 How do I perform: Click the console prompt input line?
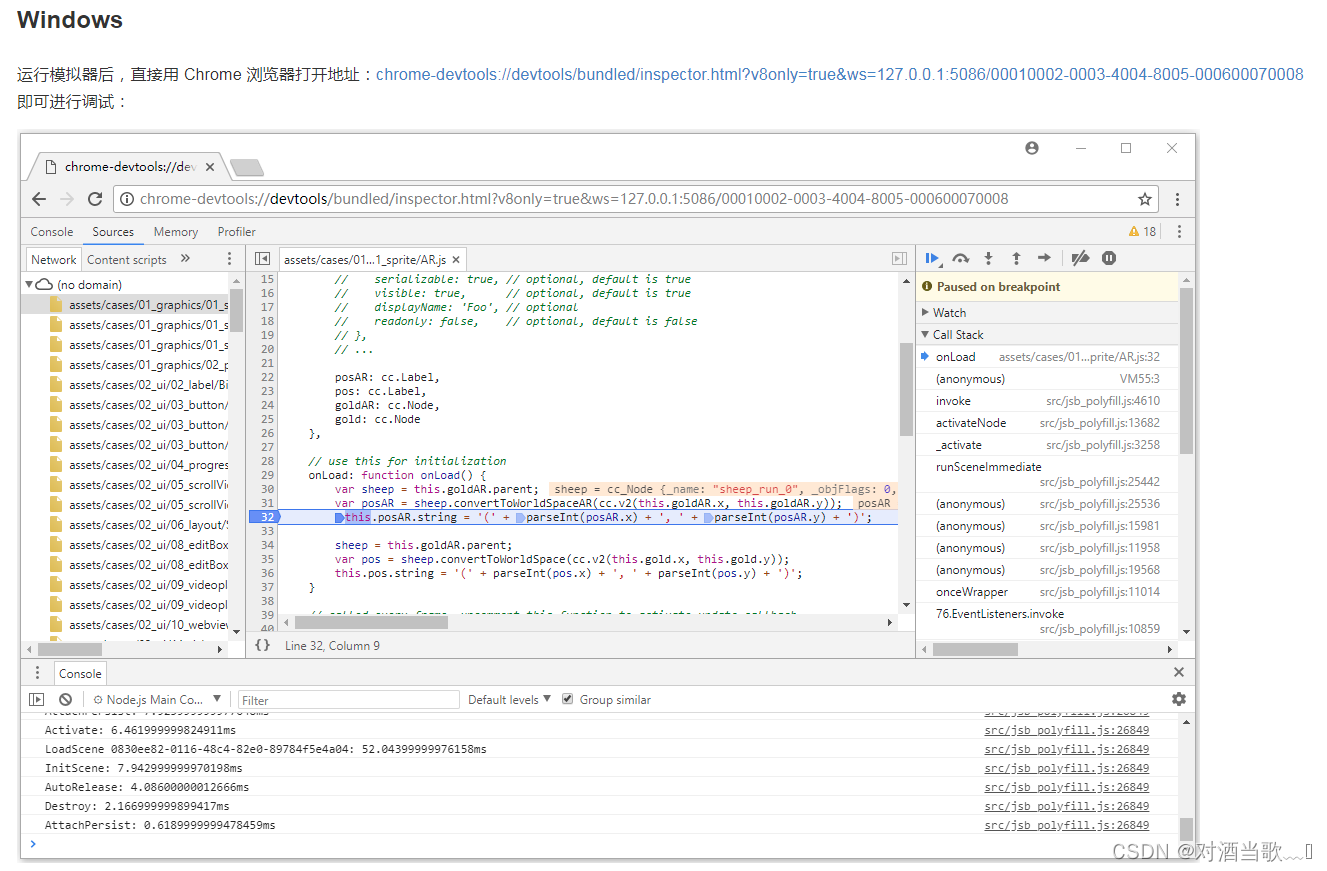600,844
